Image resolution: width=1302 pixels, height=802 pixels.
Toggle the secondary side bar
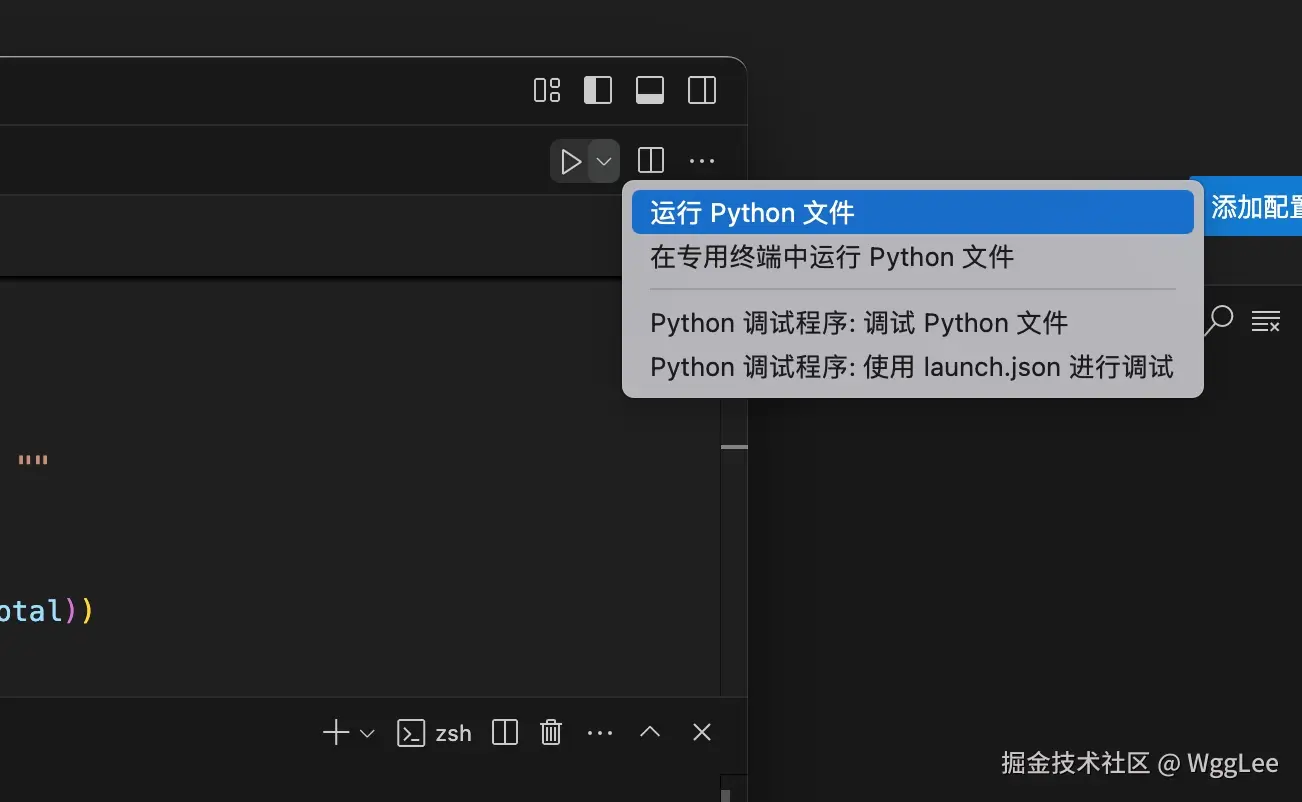pos(702,91)
